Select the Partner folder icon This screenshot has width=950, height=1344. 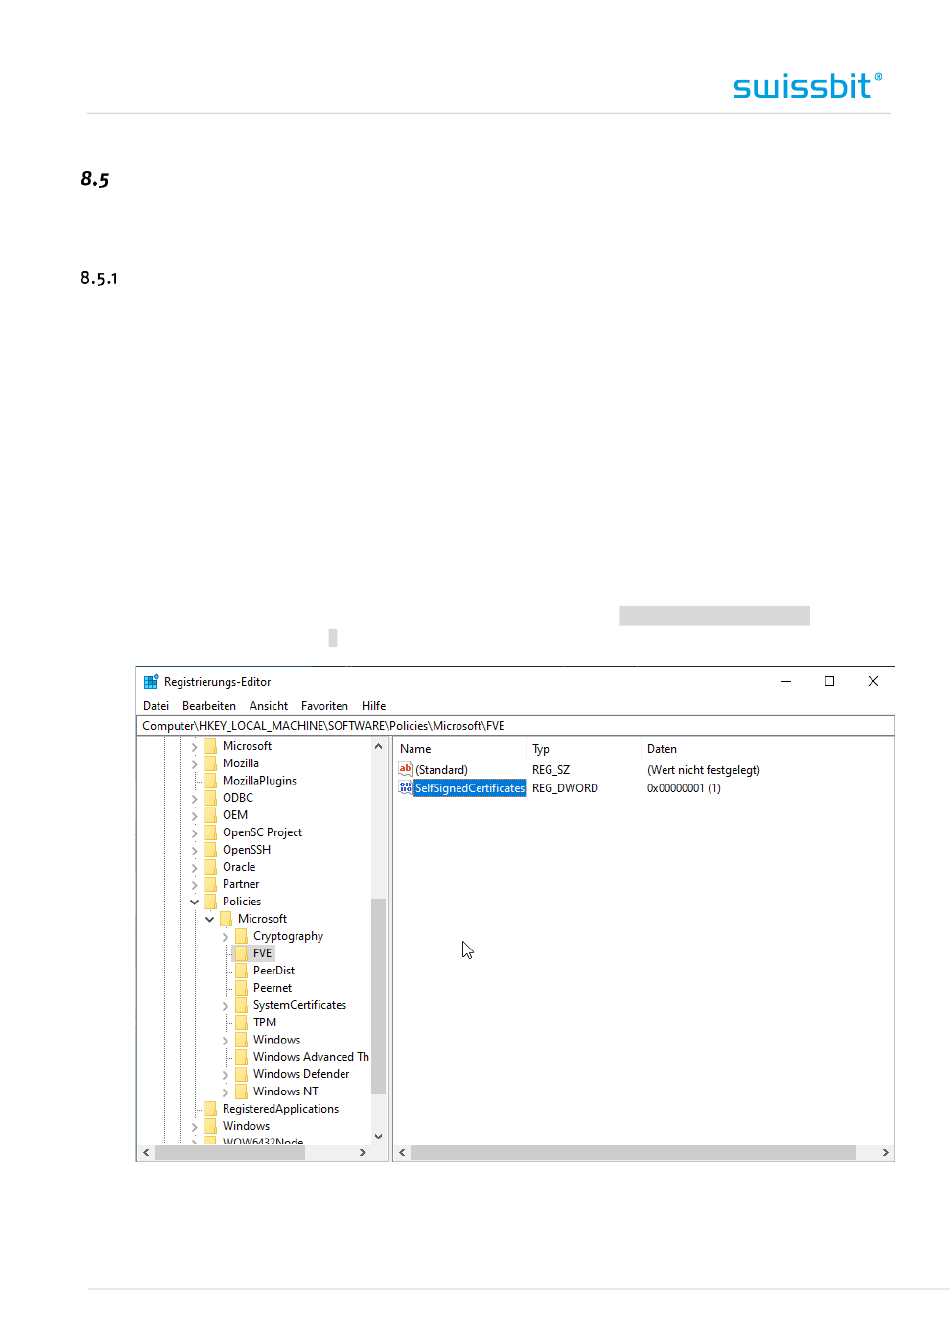210,884
